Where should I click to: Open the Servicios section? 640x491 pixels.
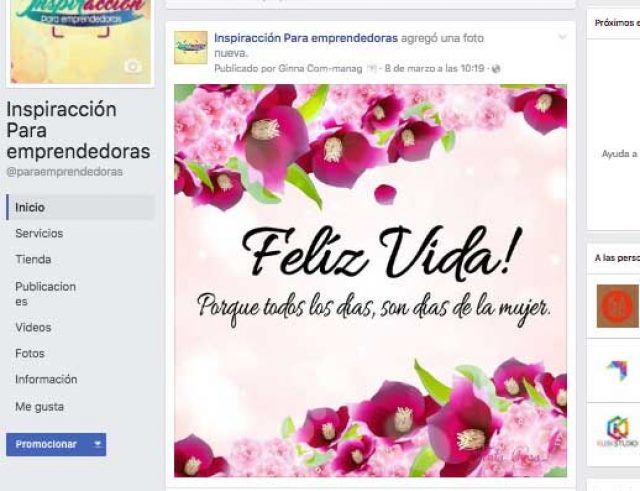pyautogui.click(x=39, y=233)
